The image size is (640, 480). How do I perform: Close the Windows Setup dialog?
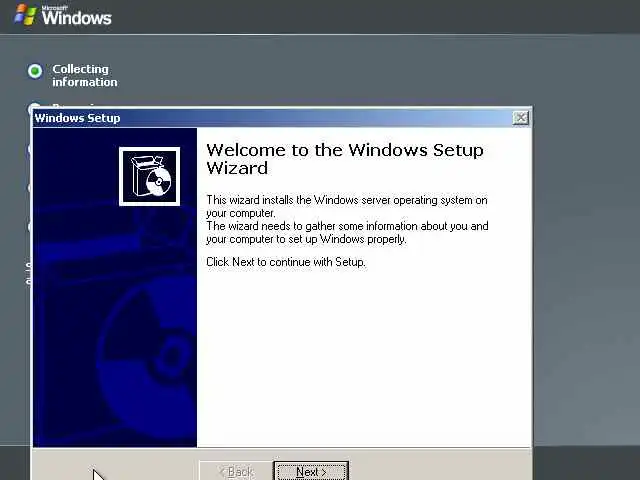click(x=520, y=118)
